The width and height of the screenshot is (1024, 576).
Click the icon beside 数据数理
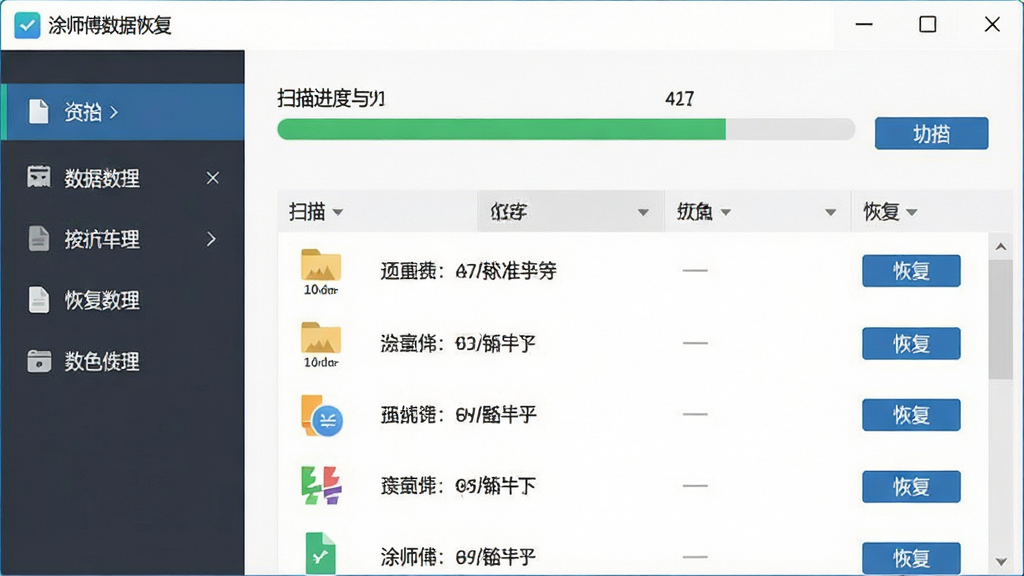39,177
